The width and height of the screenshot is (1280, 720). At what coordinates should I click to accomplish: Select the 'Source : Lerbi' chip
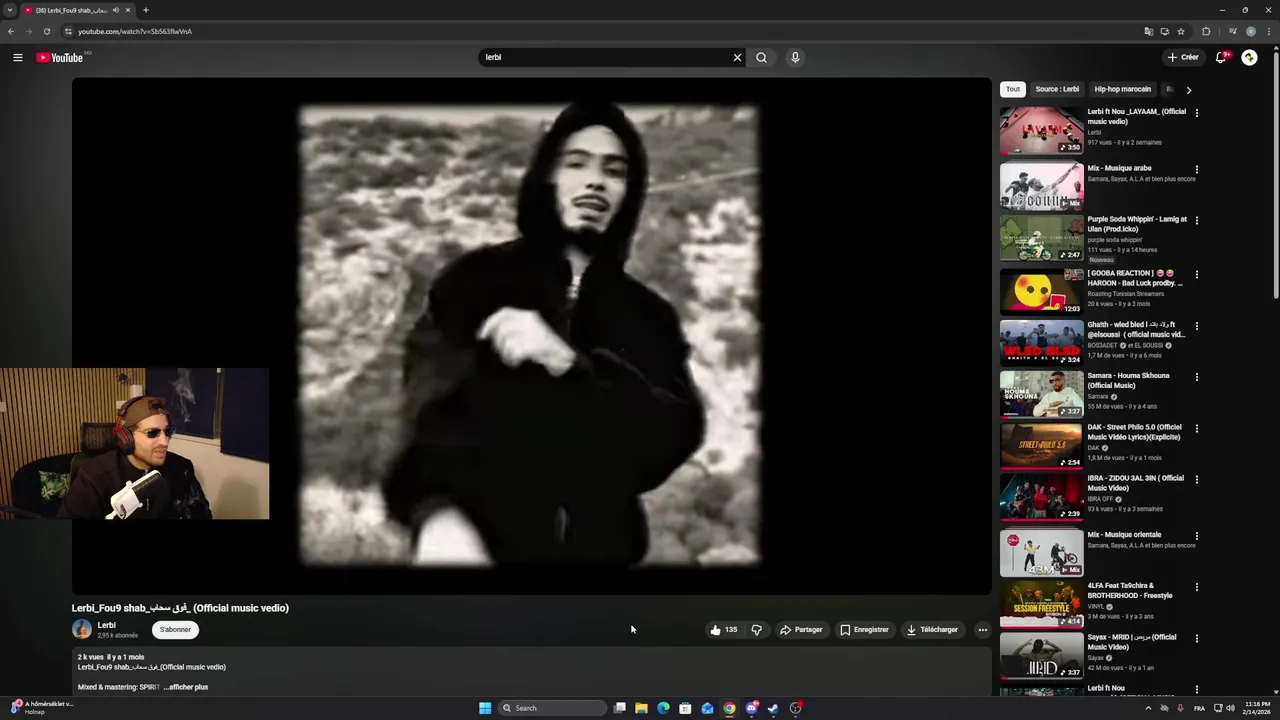(x=1057, y=89)
